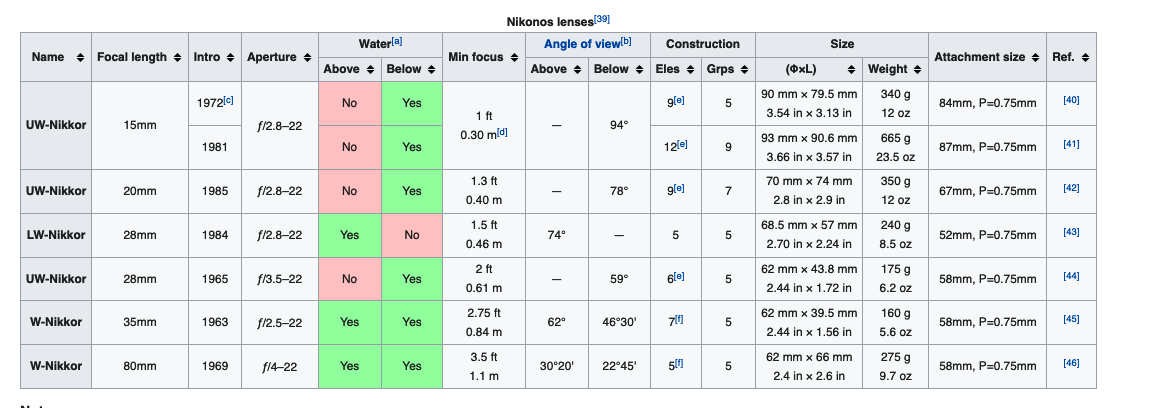Click the 15mm focal length cell
Screen dimensions: 1149x408
[x=139, y=125]
